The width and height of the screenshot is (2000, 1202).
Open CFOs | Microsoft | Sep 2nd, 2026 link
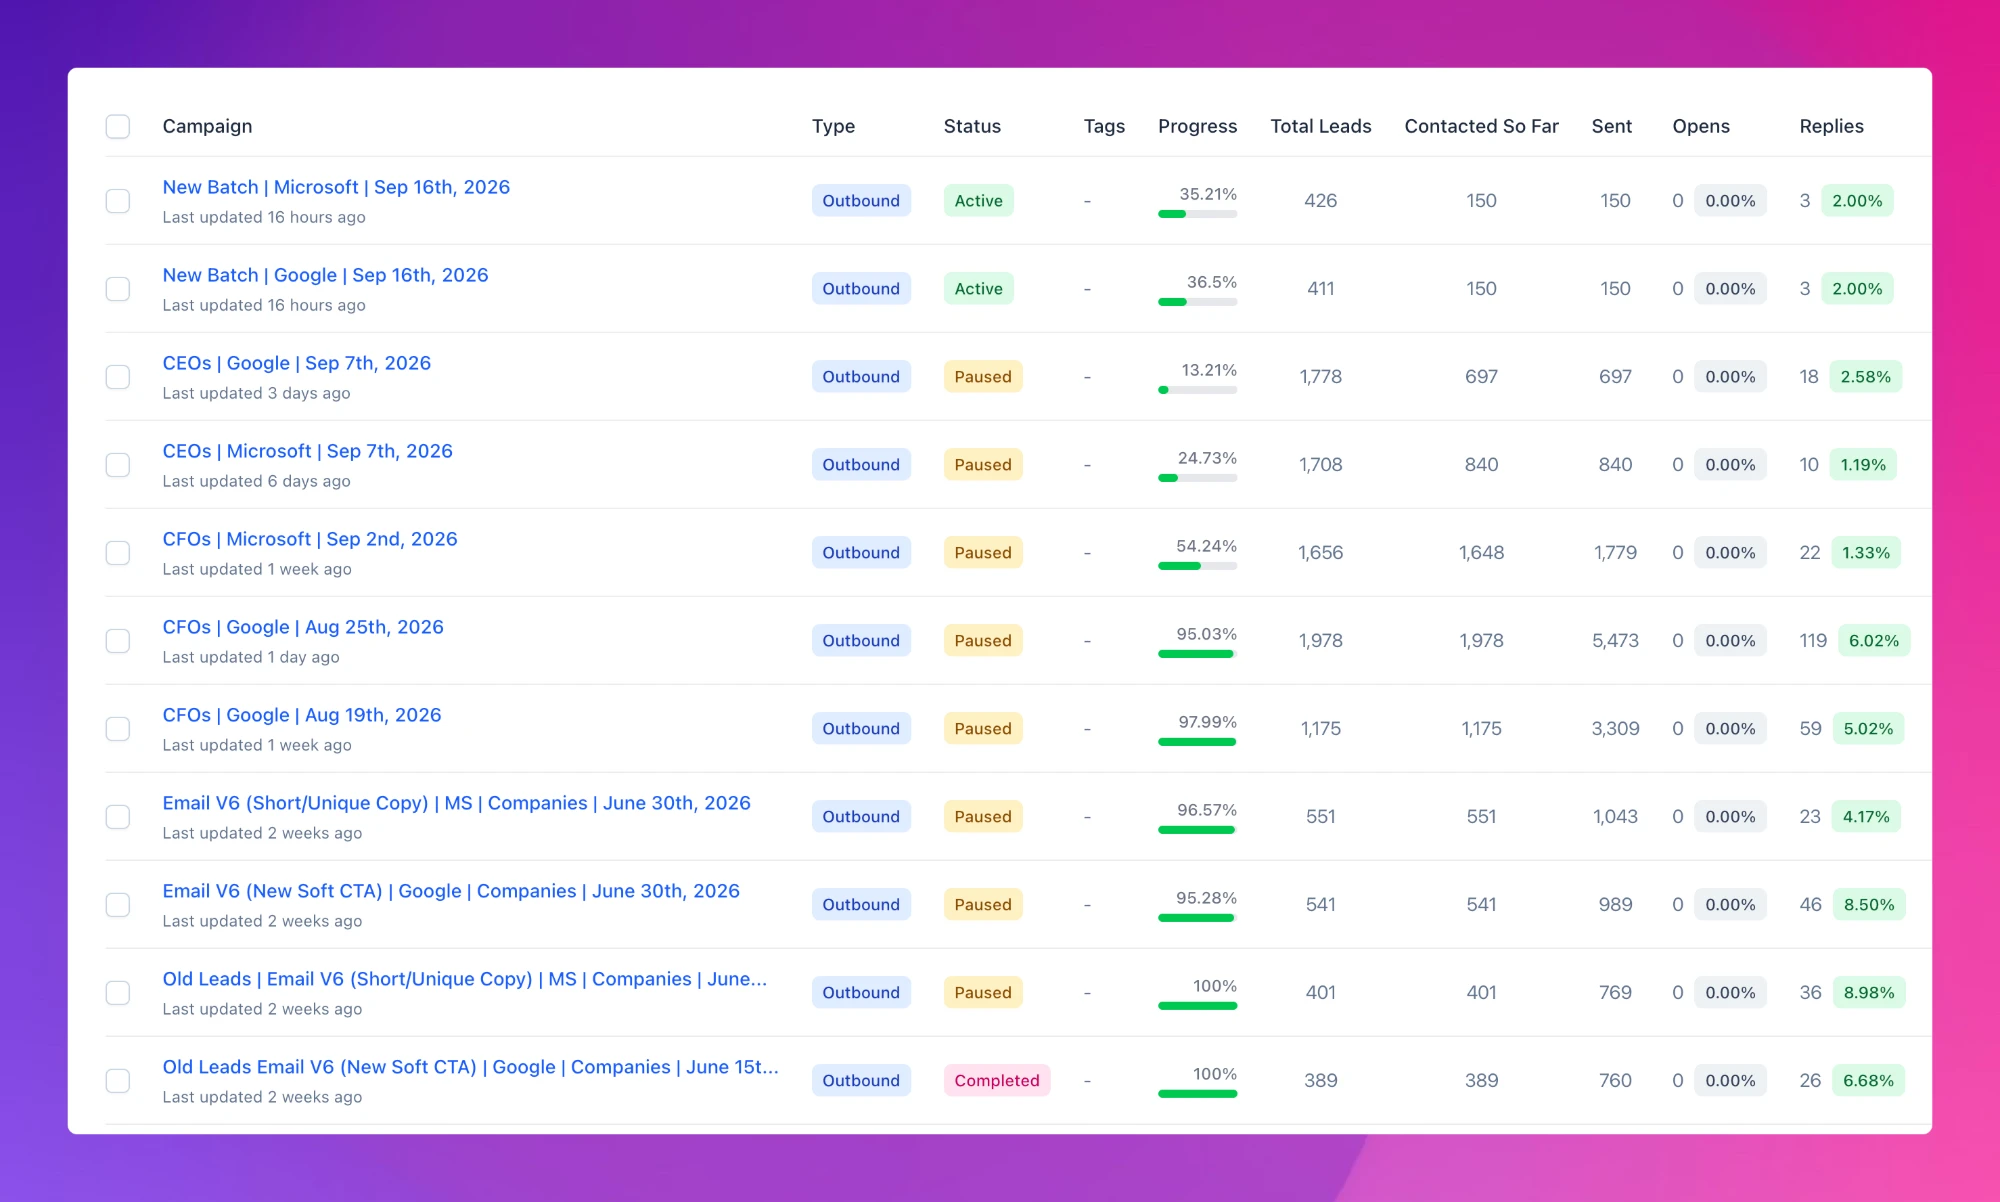click(310, 539)
